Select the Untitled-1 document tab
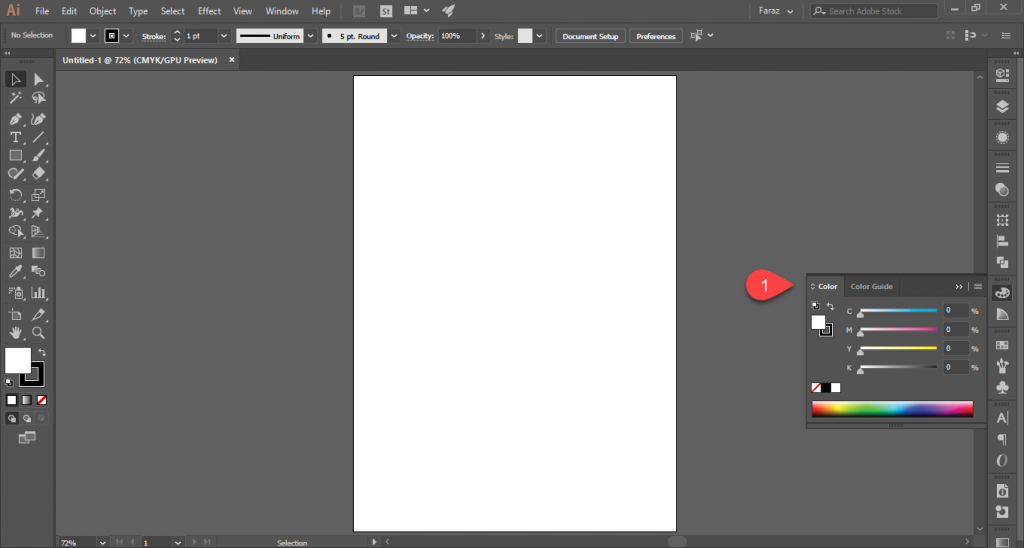The image size is (1024, 548). tap(140, 60)
